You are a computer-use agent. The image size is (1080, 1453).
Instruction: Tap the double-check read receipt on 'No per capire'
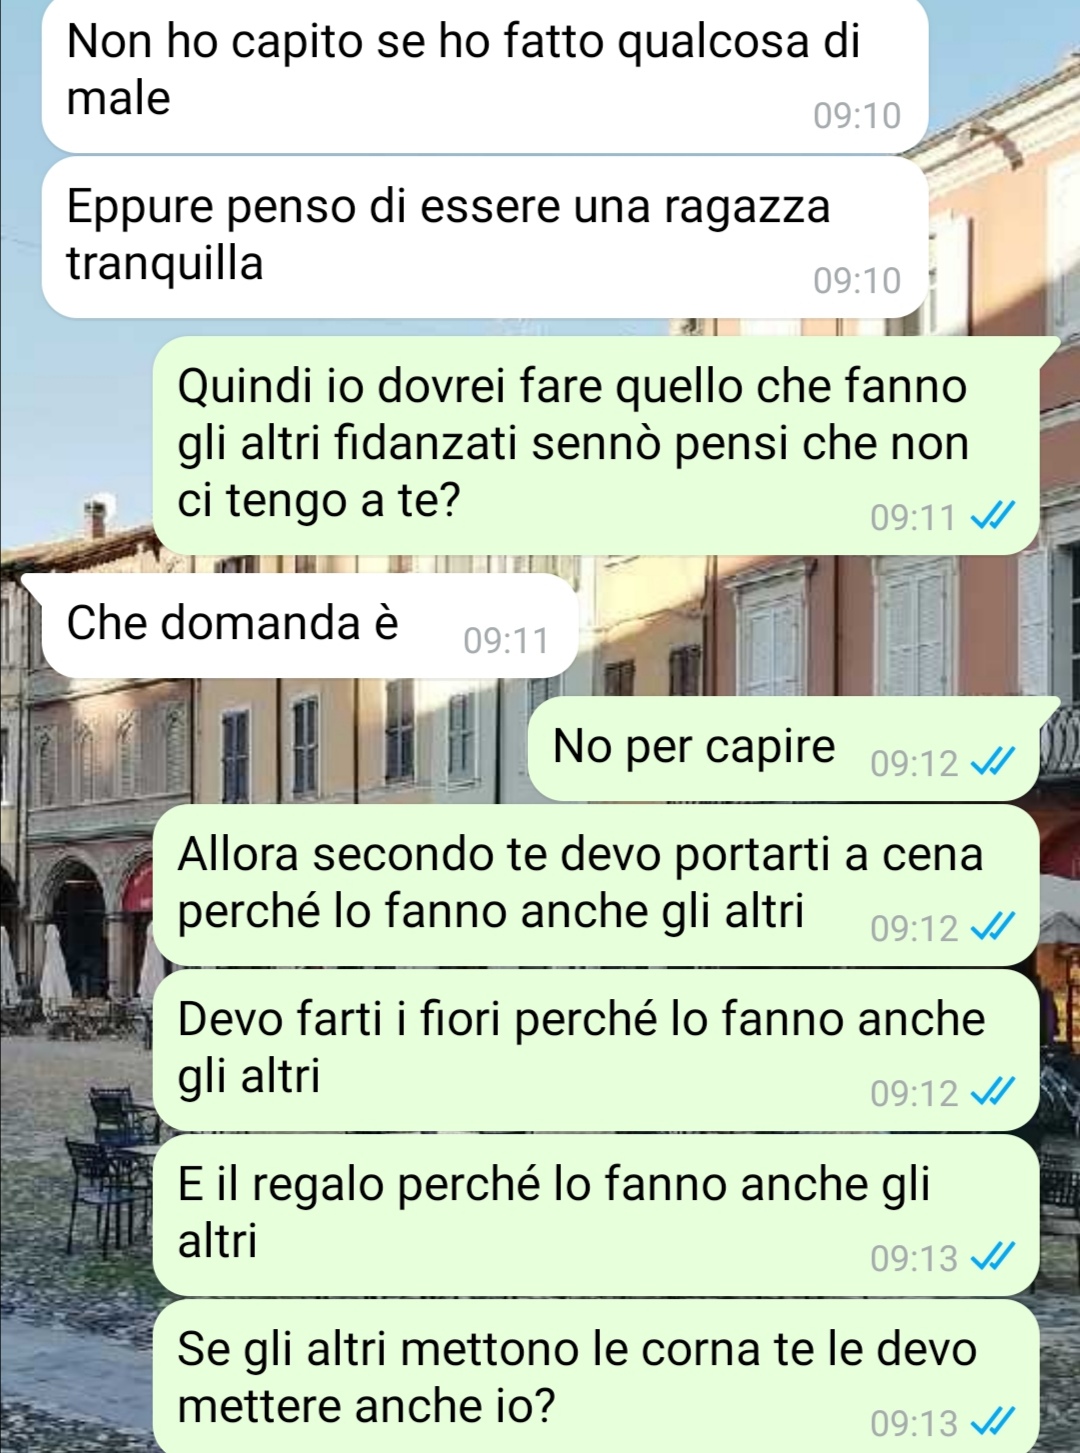point(993,762)
